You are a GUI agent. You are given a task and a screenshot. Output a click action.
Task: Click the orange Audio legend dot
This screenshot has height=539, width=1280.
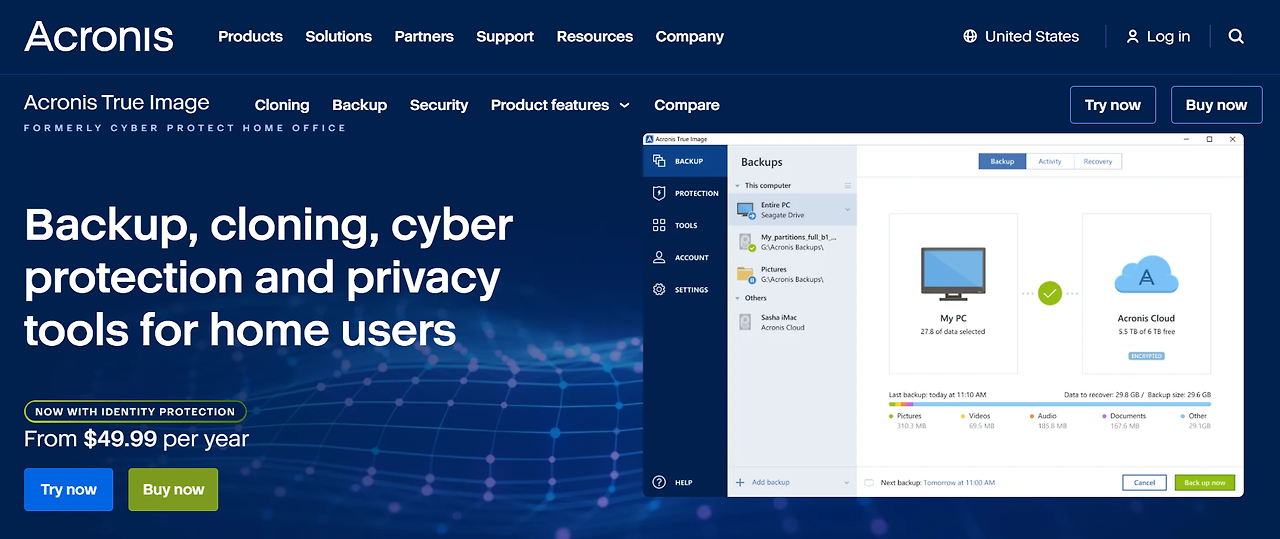pos(1032,416)
